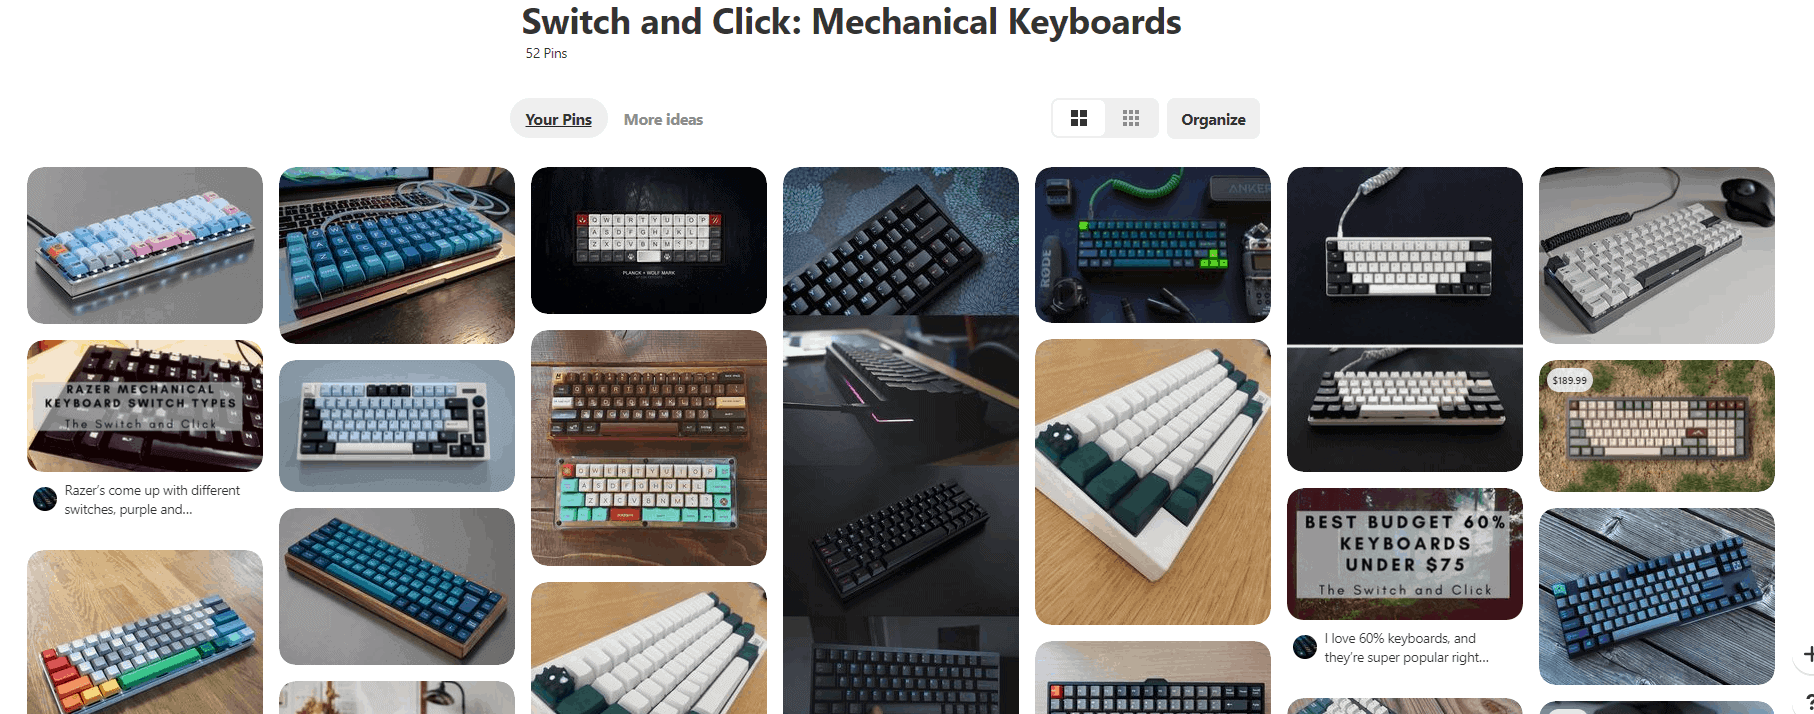Image resolution: width=1814 pixels, height=714 pixels.
Task: Open the pastel blue and pink keyboard pin
Action: 145,245
